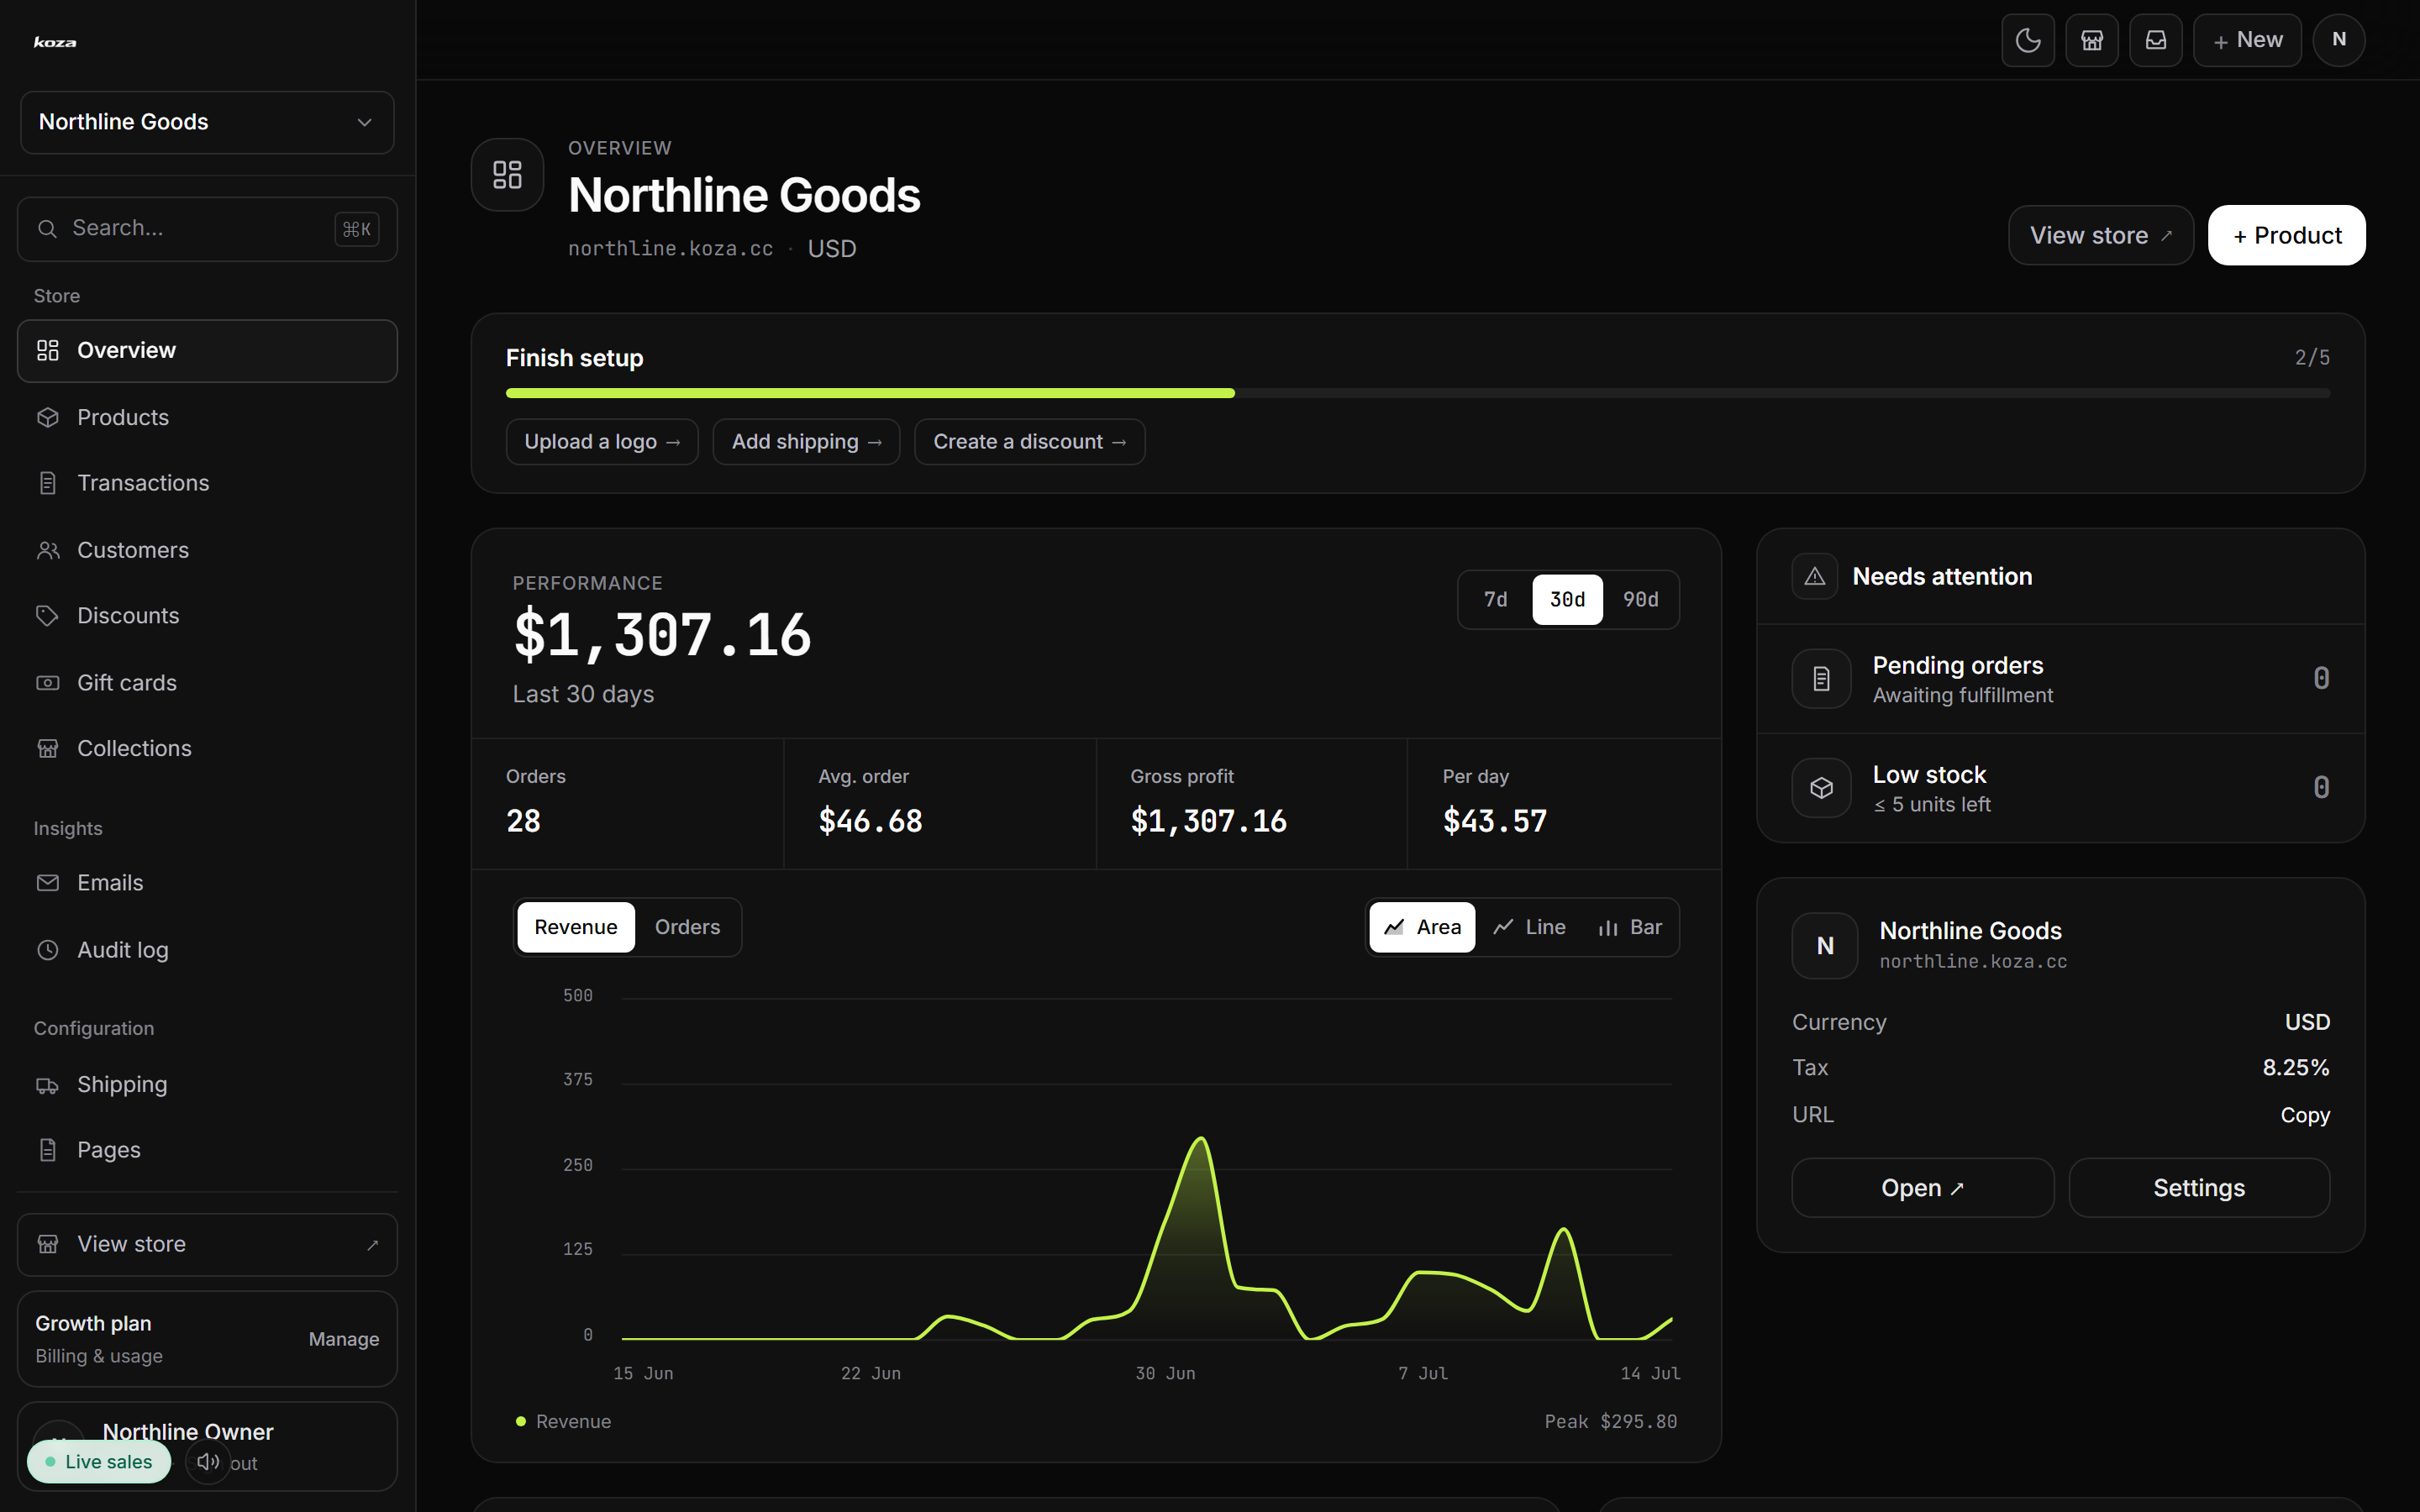Switch to the Bar chart type
Viewport: 2420px width, 1512px height.
pos(1630,927)
